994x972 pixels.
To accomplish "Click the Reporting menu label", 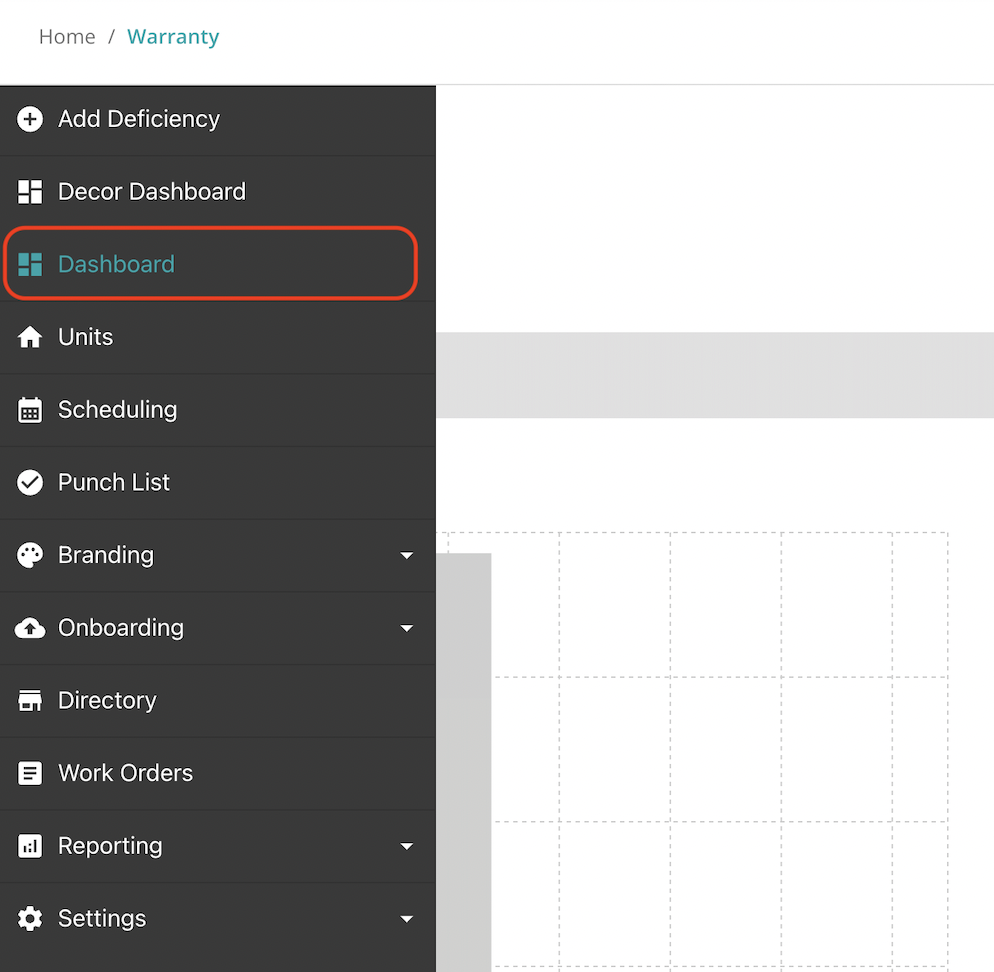I will coord(110,846).
